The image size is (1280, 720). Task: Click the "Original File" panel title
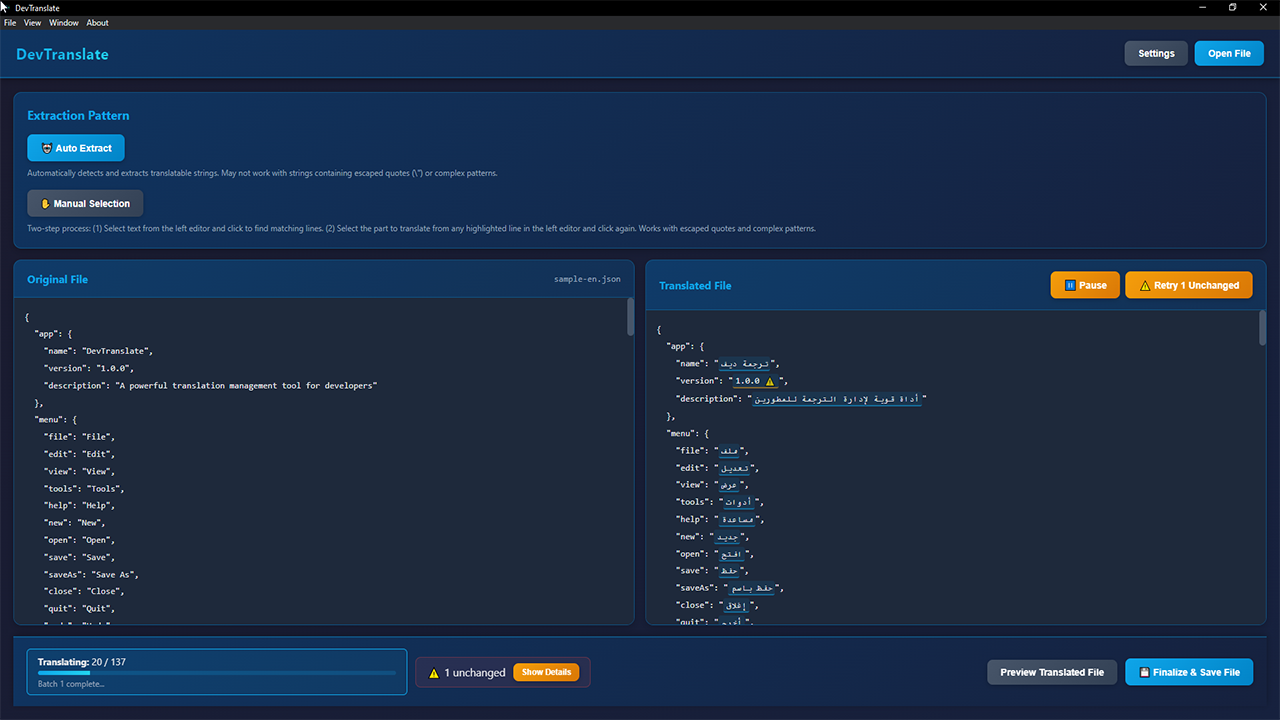[58, 279]
